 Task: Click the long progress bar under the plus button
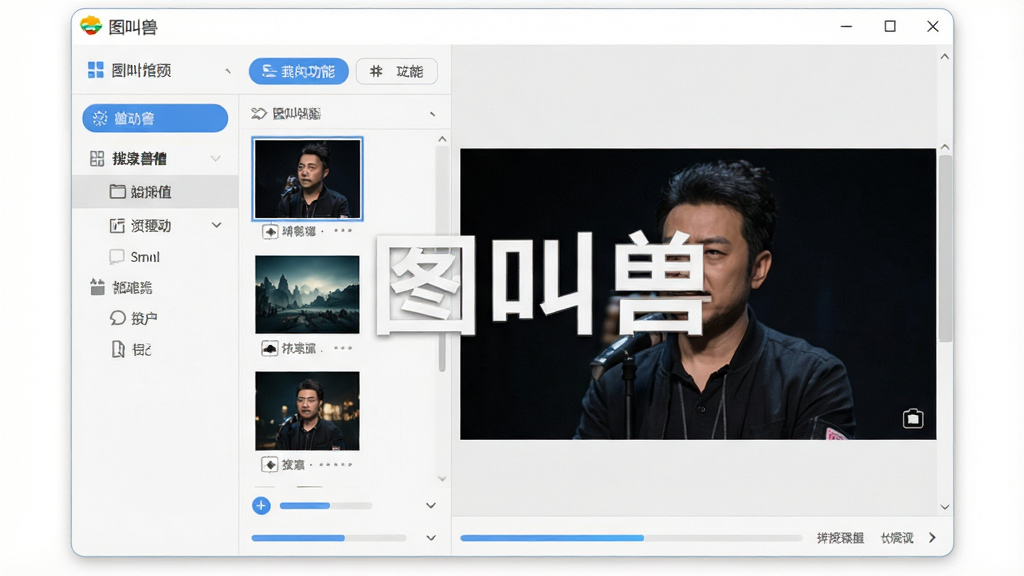click(x=328, y=538)
